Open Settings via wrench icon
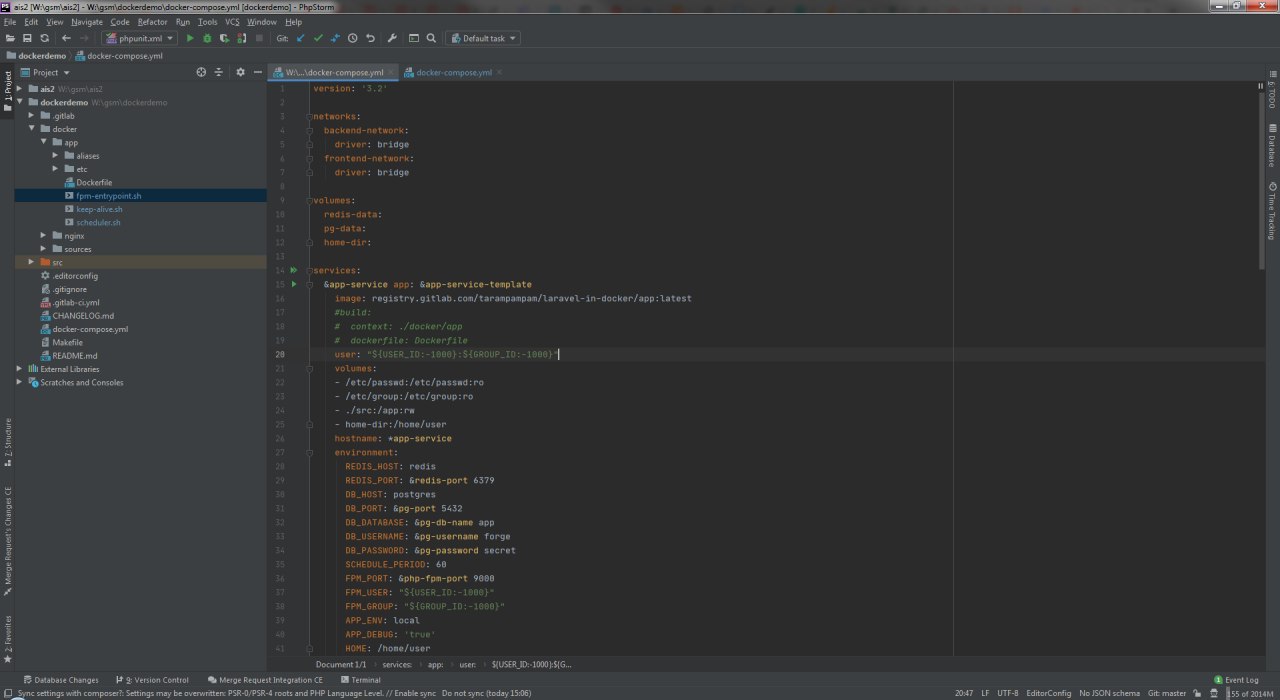The height and width of the screenshot is (700, 1280). 392,38
